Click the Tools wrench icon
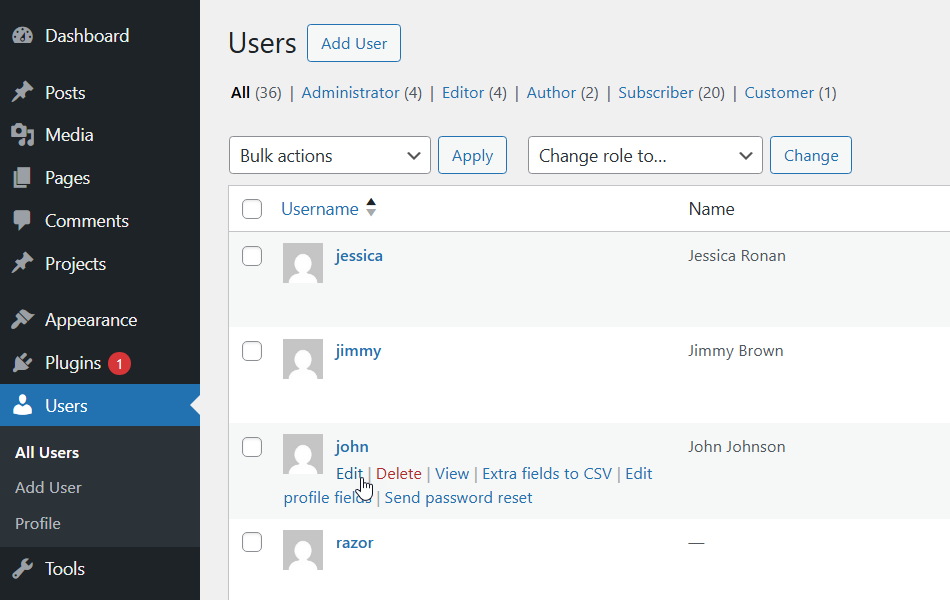The width and height of the screenshot is (950, 600). pyautogui.click(x=22, y=568)
